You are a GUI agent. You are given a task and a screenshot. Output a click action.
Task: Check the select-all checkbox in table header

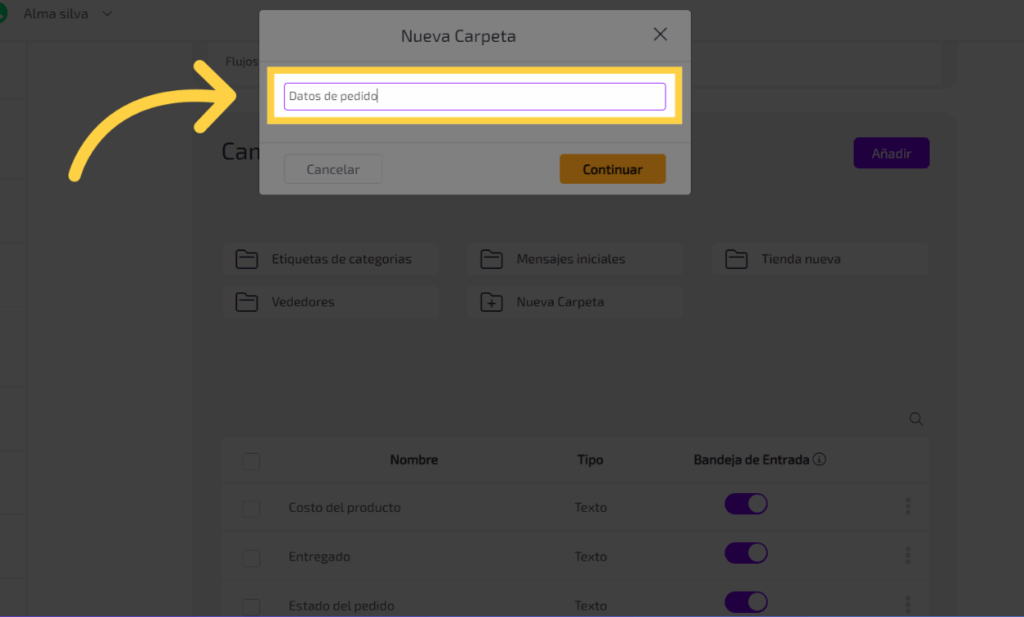pyautogui.click(x=251, y=461)
